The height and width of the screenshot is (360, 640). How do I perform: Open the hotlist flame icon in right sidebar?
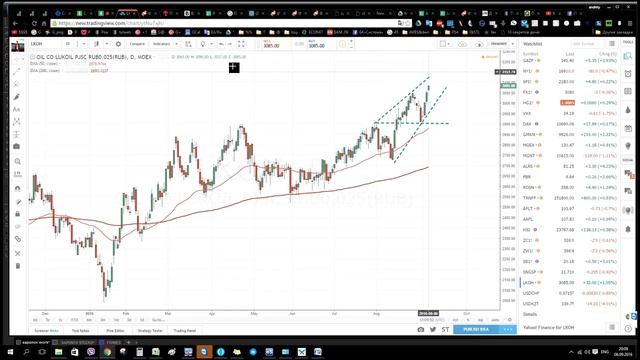(628, 110)
